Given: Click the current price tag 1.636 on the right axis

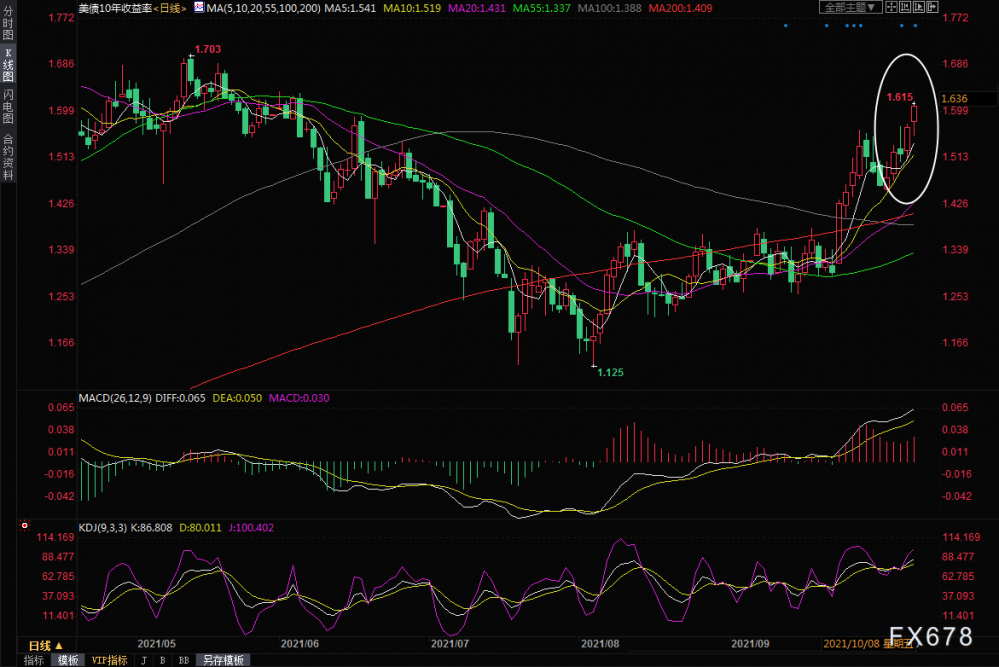Looking at the screenshot, I should [x=954, y=99].
